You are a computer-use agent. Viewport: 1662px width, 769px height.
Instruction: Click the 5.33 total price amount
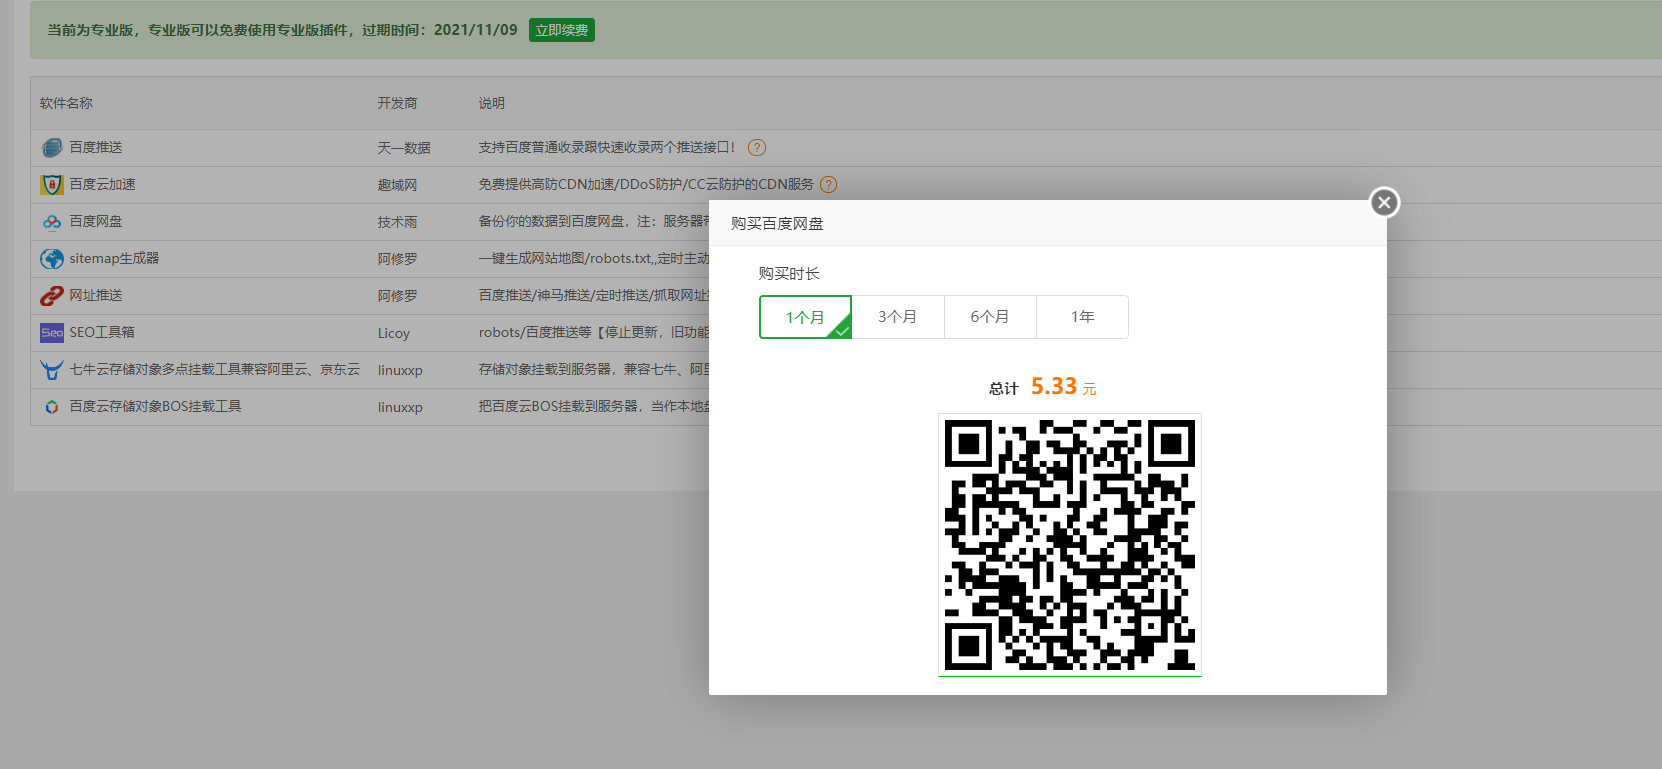coord(1054,386)
